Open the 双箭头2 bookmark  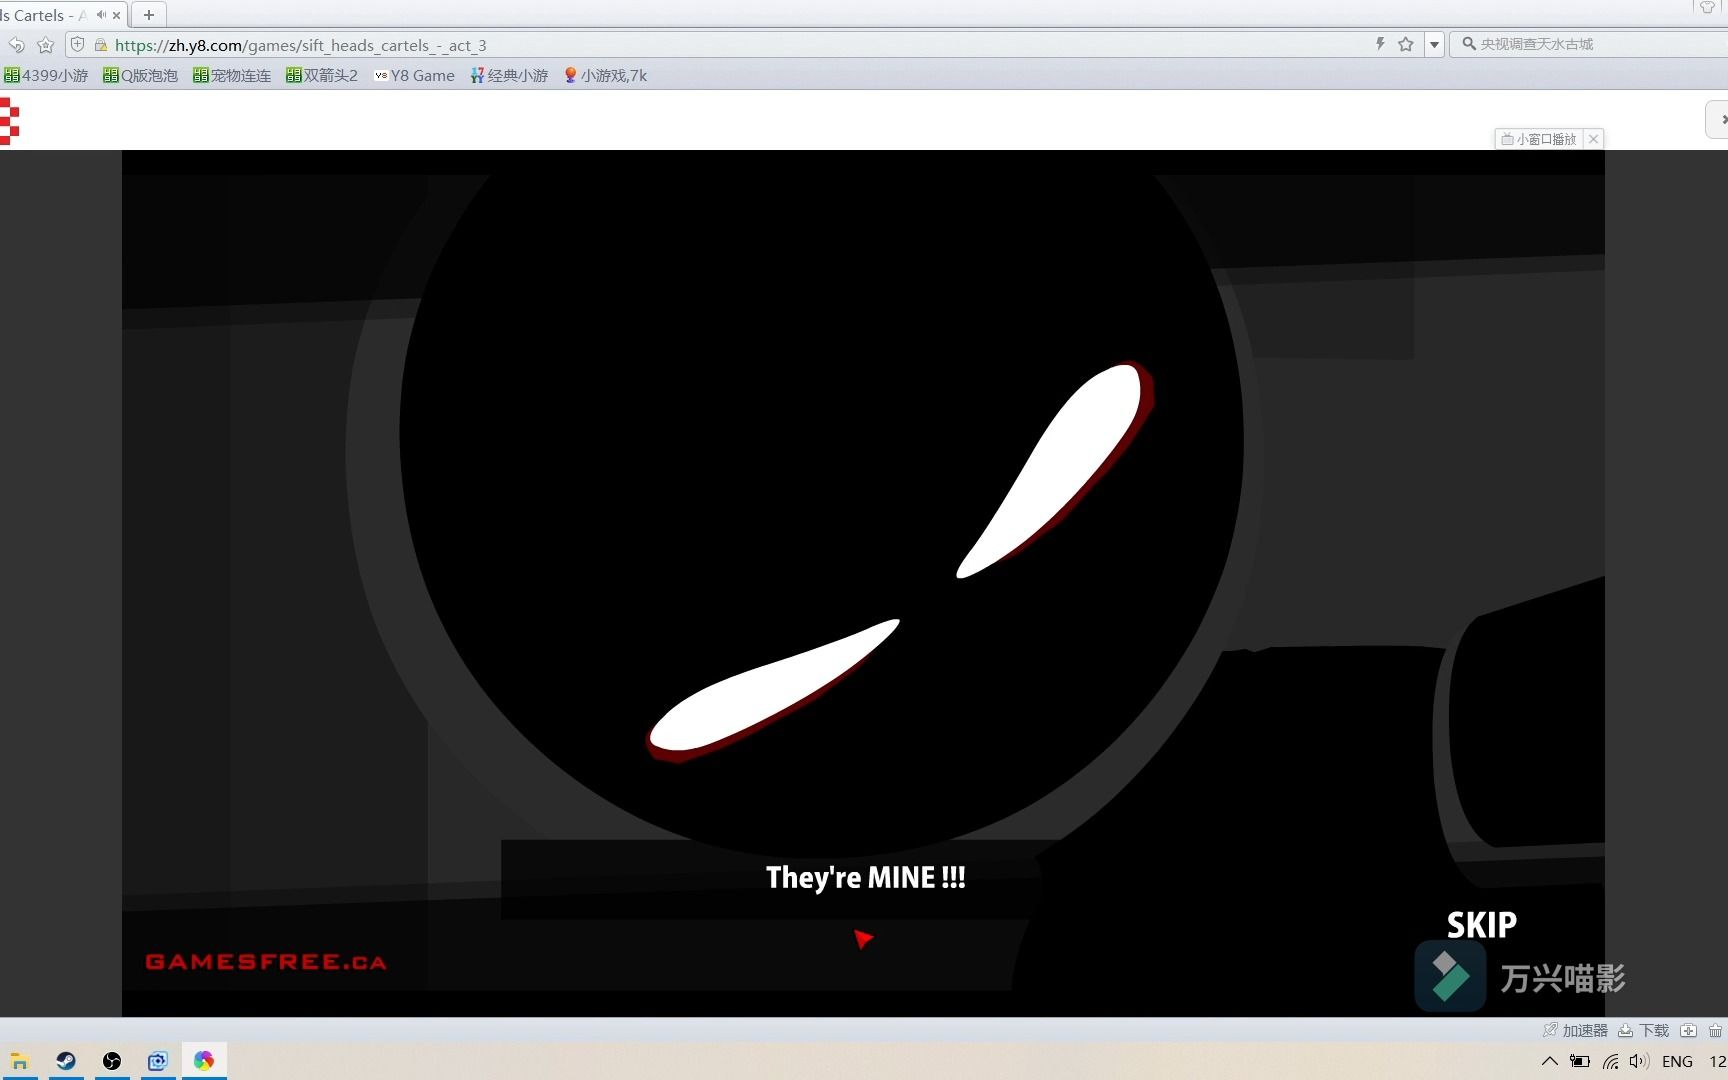click(322, 75)
